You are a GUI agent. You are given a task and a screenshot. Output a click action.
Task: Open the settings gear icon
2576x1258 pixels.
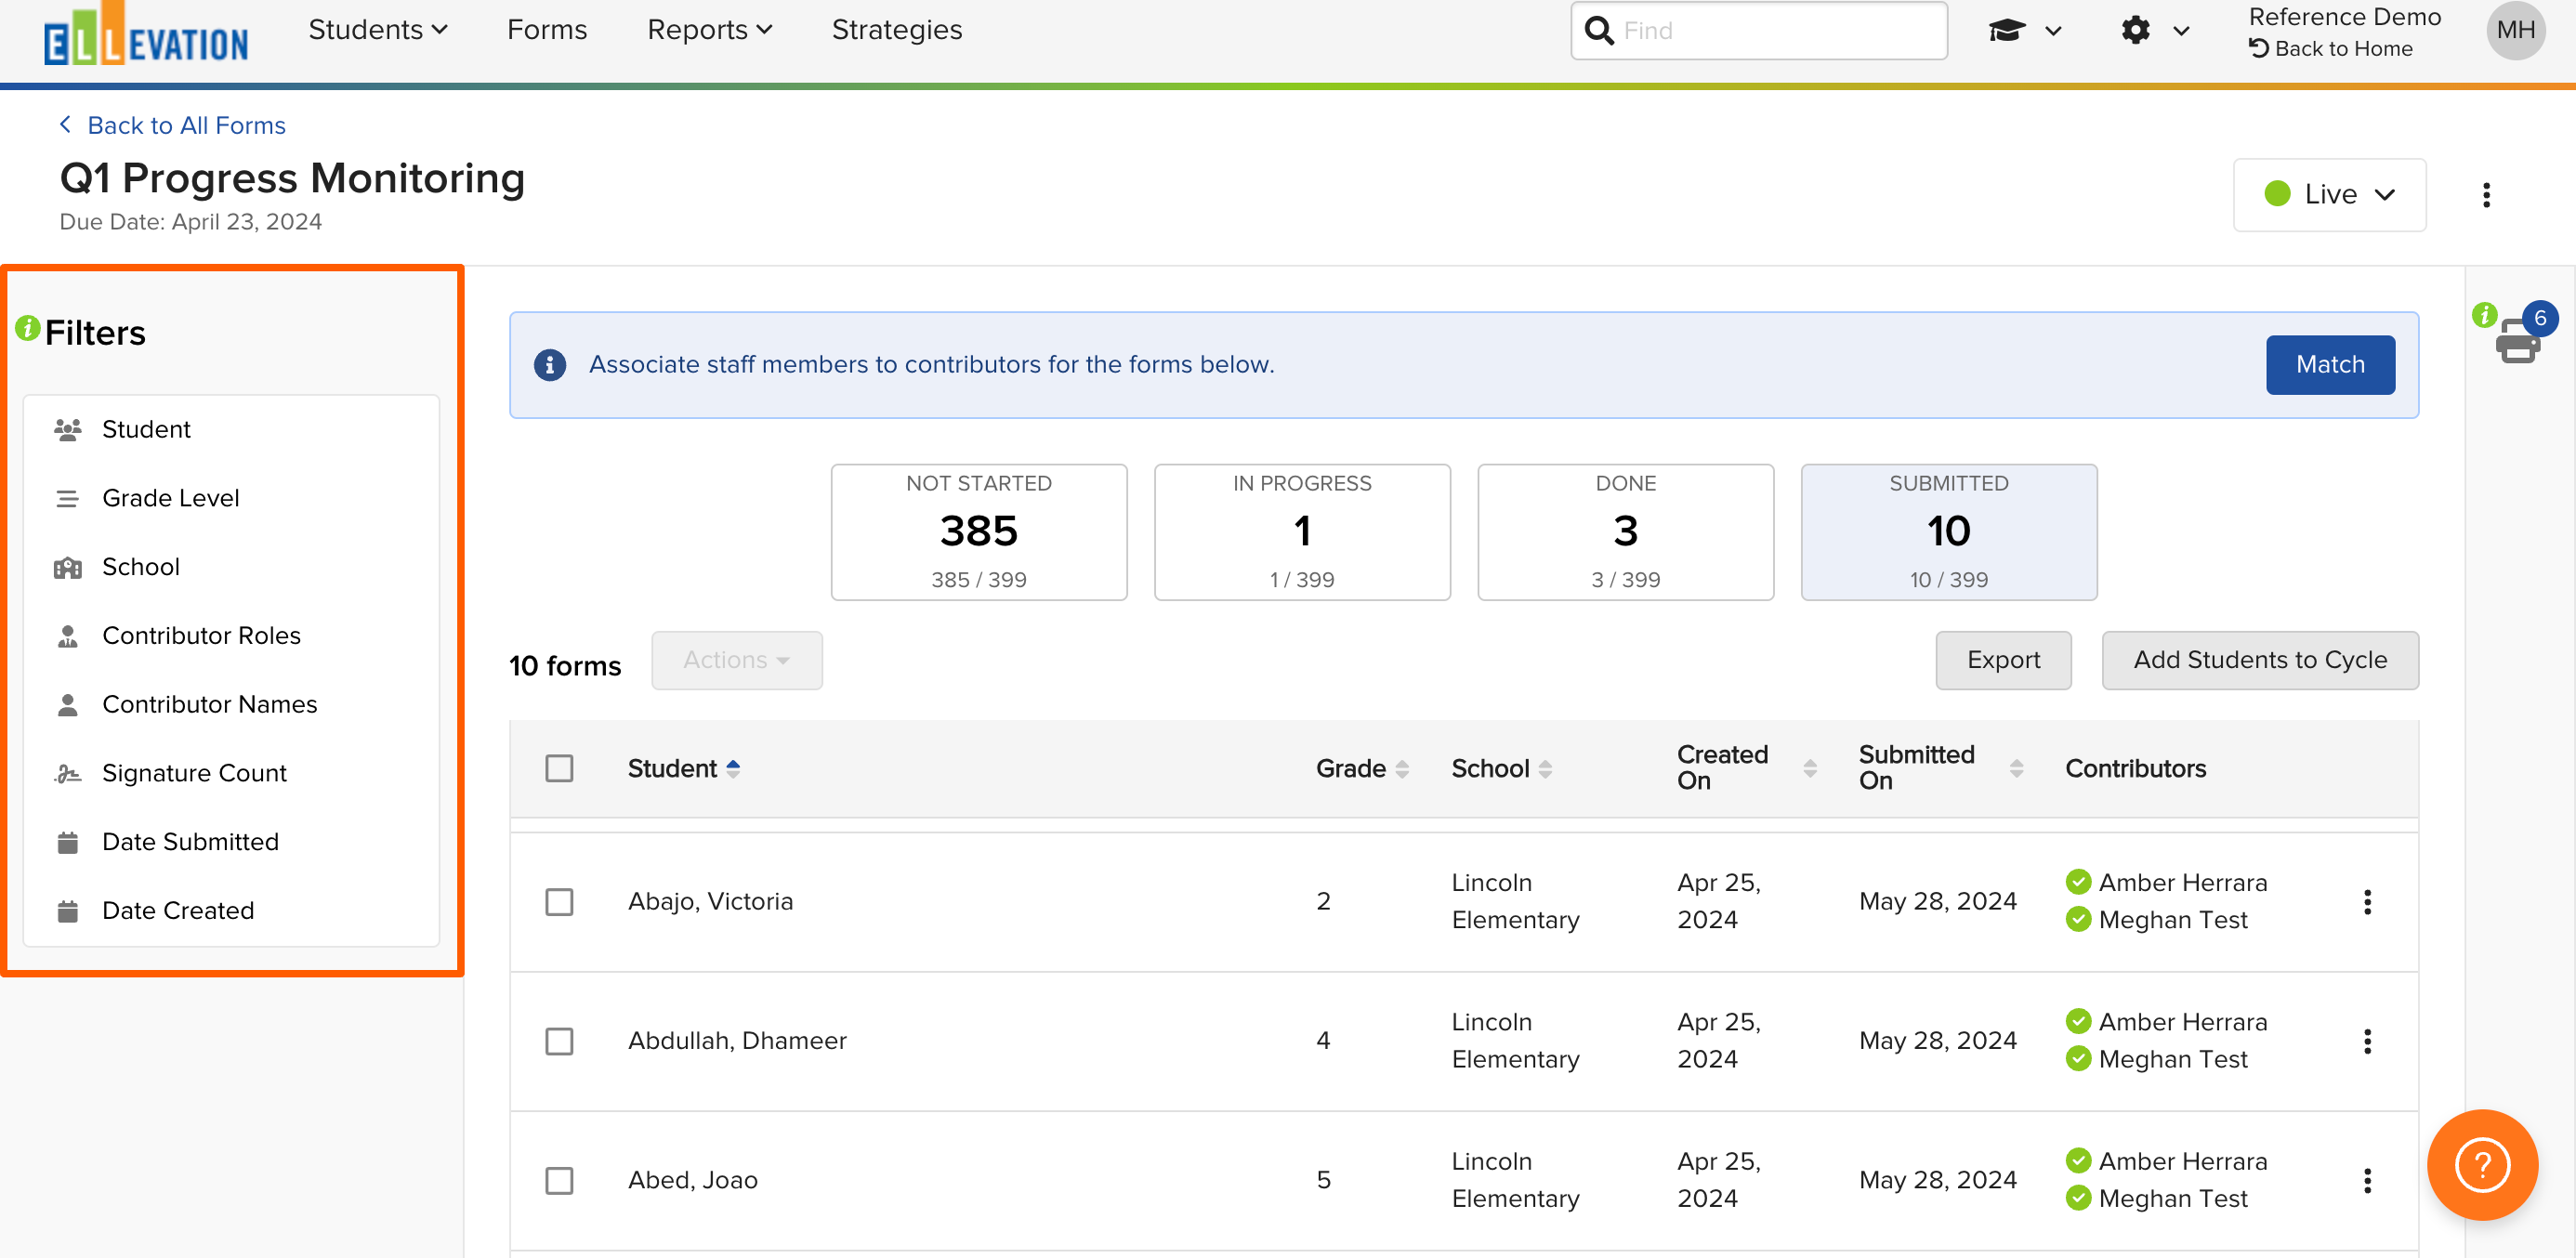(2135, 31)
